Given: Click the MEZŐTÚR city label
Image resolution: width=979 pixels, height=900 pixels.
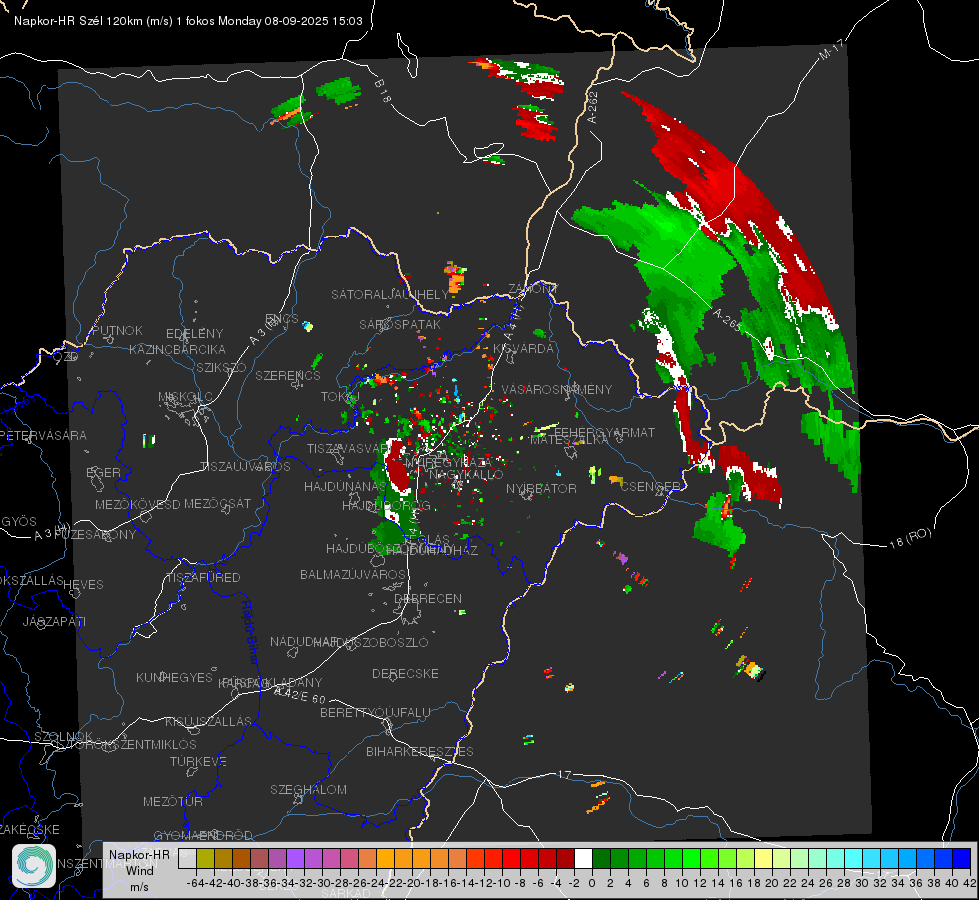Looking at the screenshot, I should 173,801.
